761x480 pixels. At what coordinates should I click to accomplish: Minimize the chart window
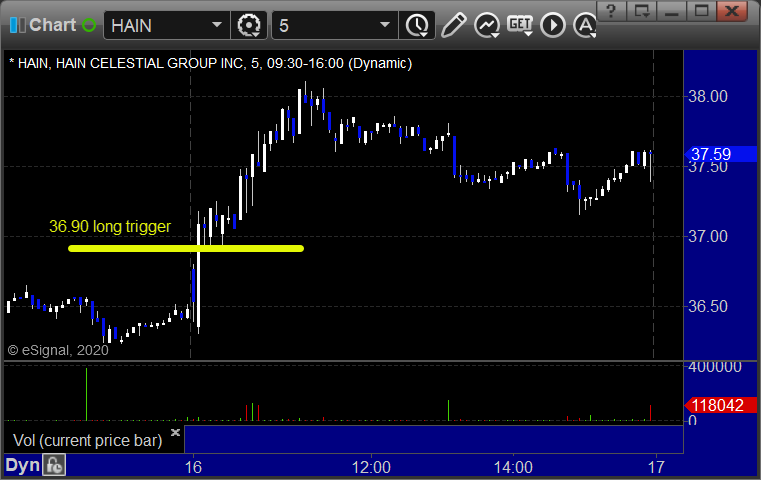pyautogui.click(x=671, y=11)
